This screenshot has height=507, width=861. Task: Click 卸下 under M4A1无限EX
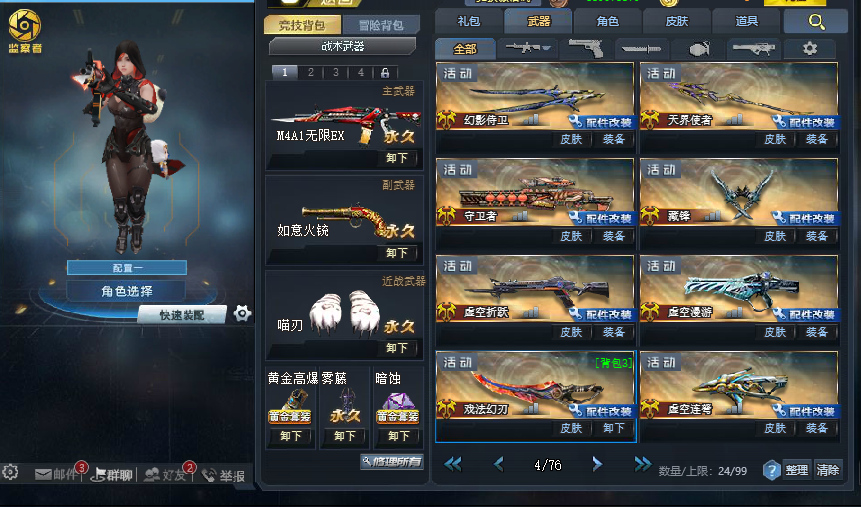(x=396, y=158)
